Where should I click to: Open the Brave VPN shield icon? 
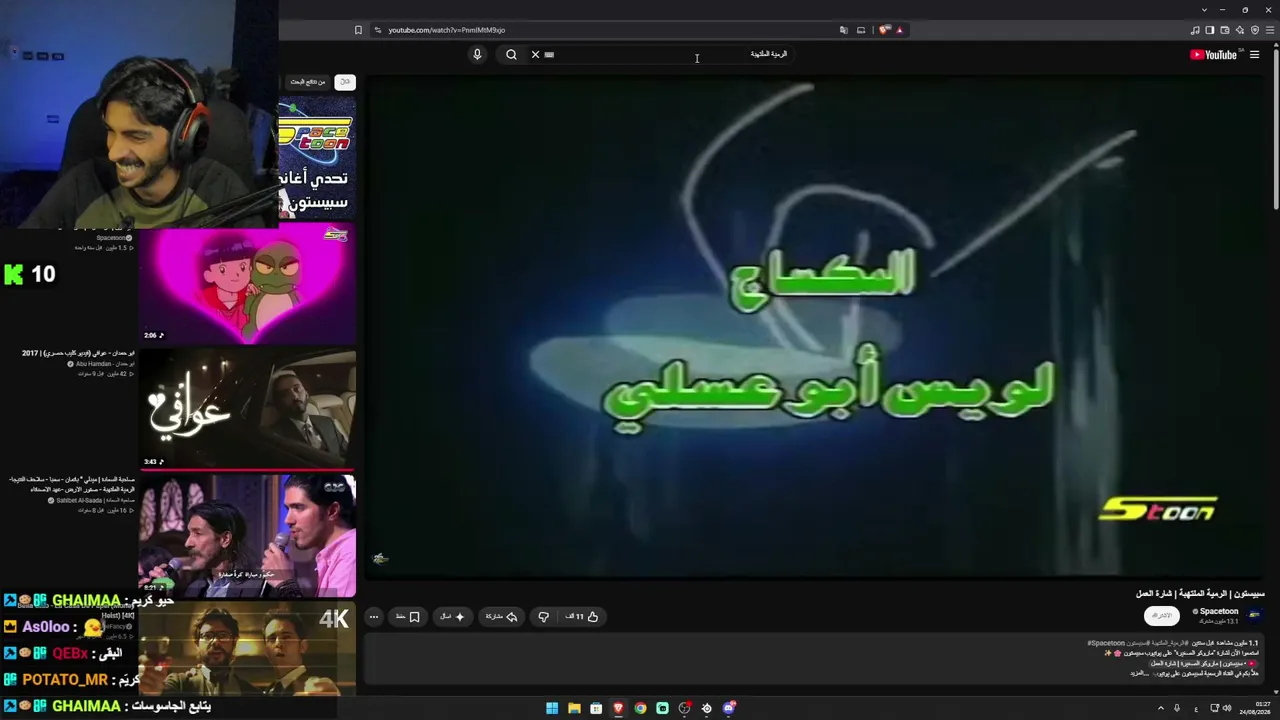[1255, 30]
